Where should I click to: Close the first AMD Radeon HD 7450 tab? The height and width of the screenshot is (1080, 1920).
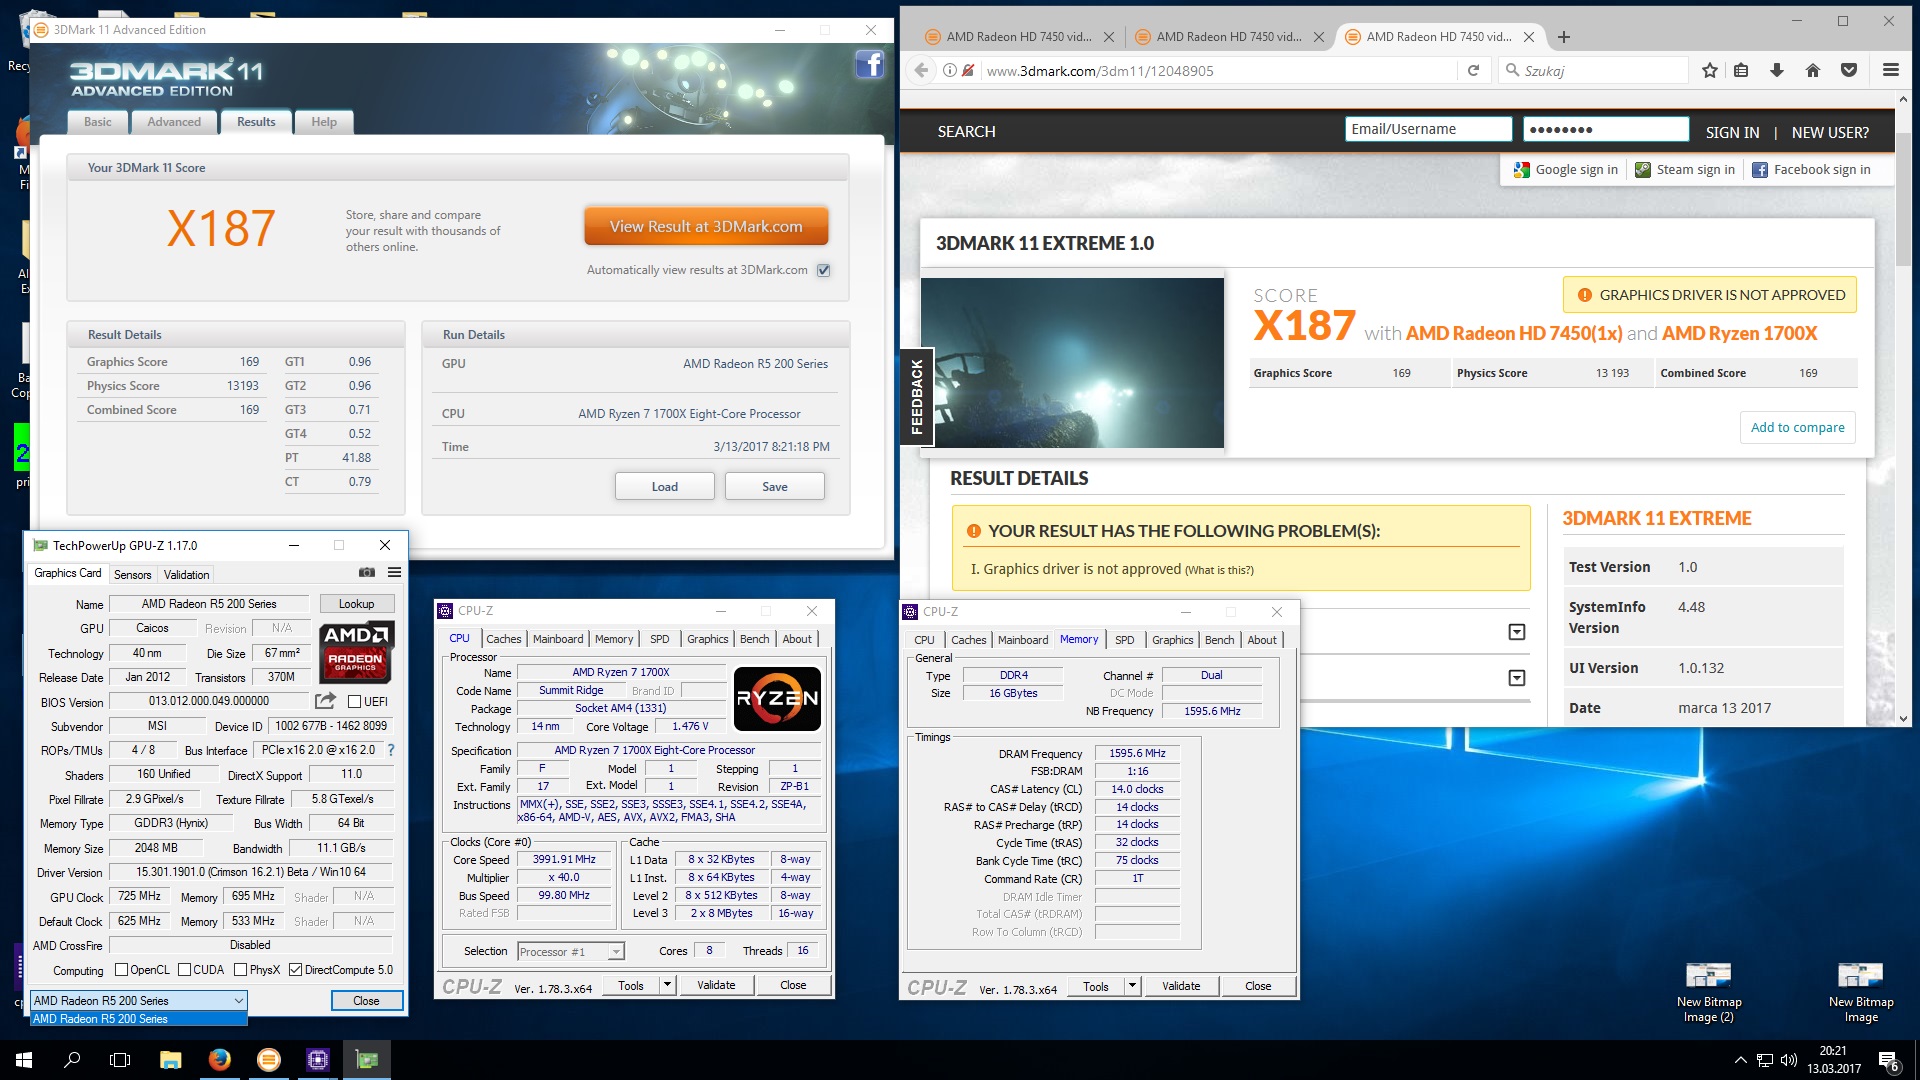click(1109, 37)
